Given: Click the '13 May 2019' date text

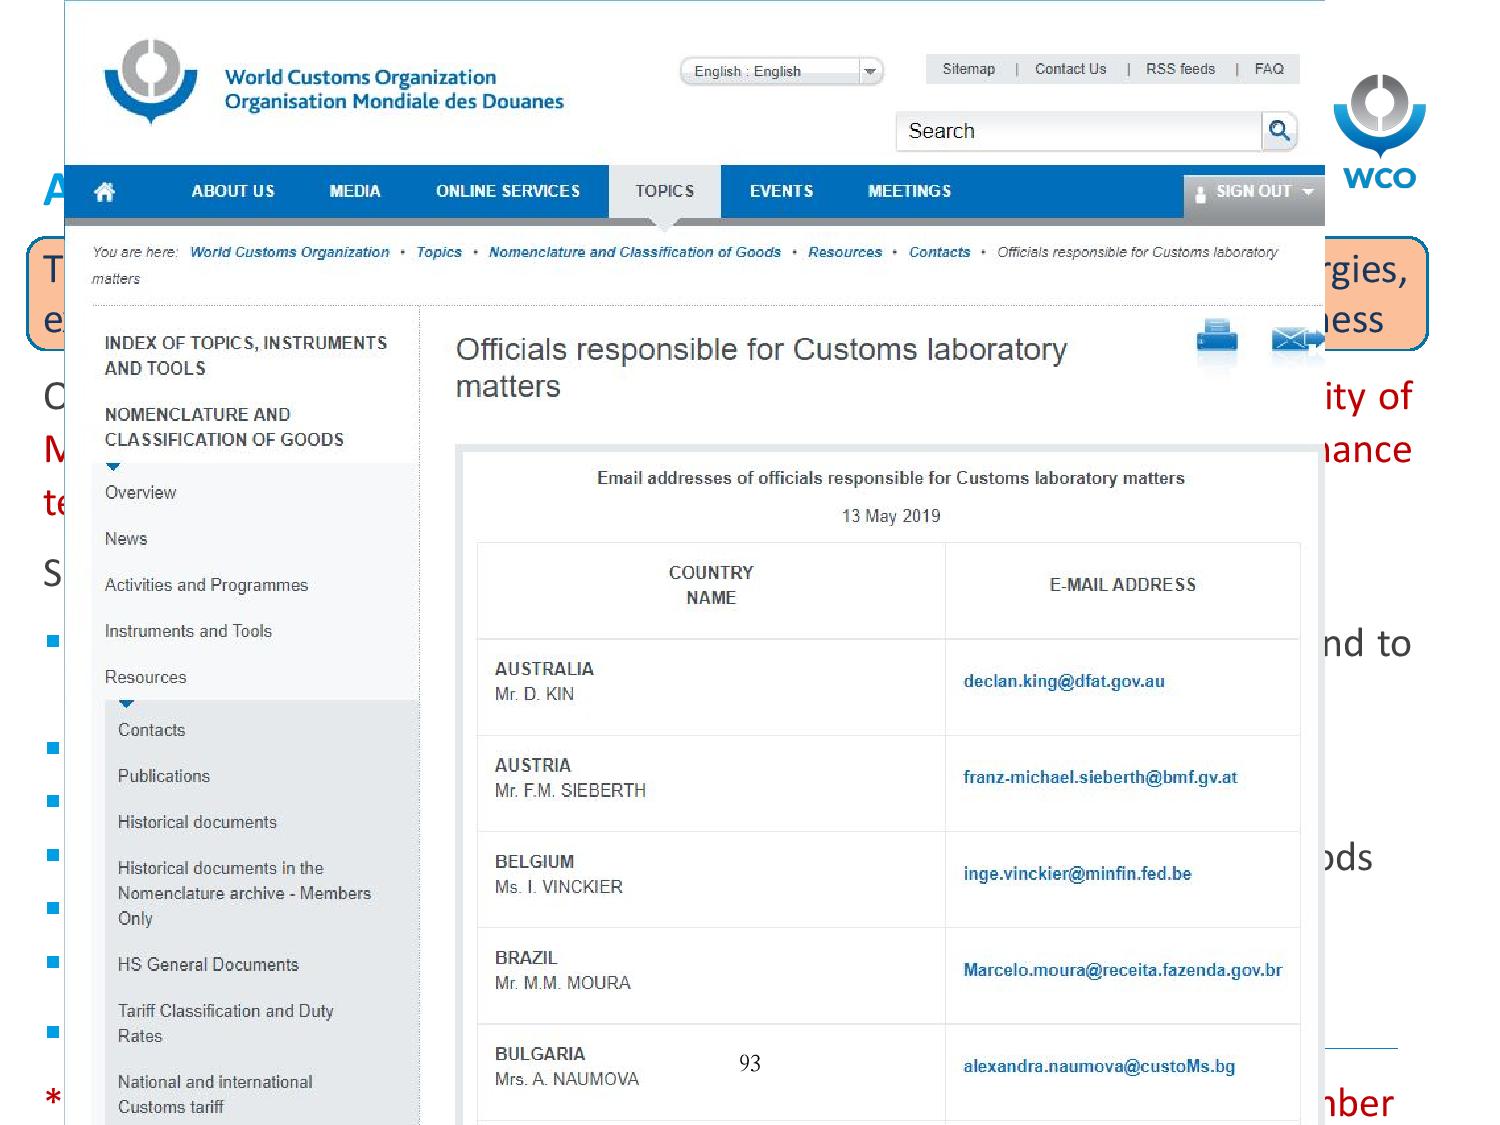Looking at the screenshot, I should [x=891, y=516].
